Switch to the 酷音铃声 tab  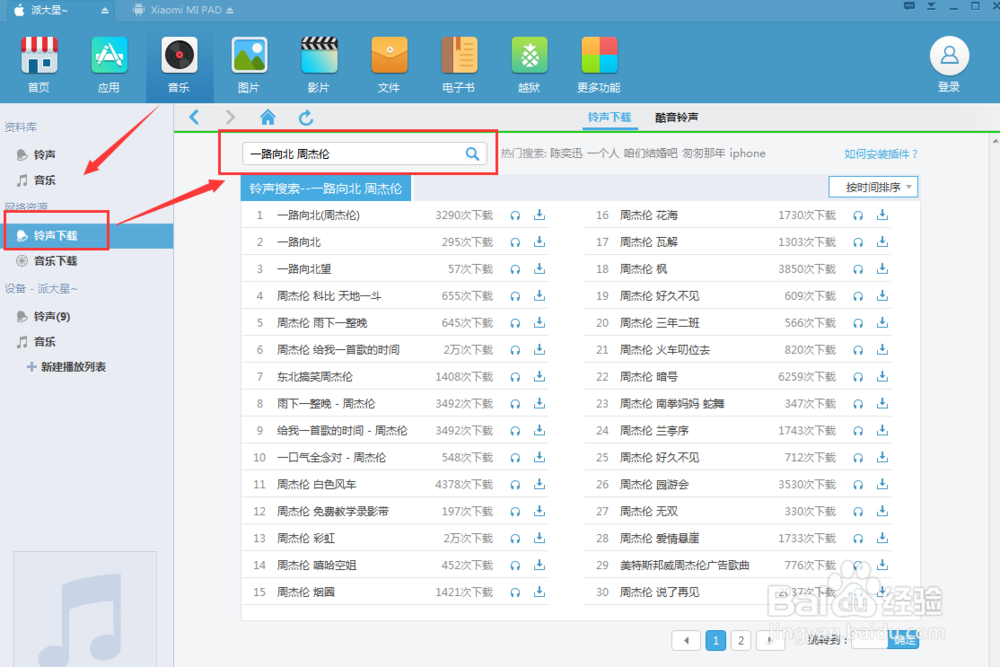(x=677, y=117)
